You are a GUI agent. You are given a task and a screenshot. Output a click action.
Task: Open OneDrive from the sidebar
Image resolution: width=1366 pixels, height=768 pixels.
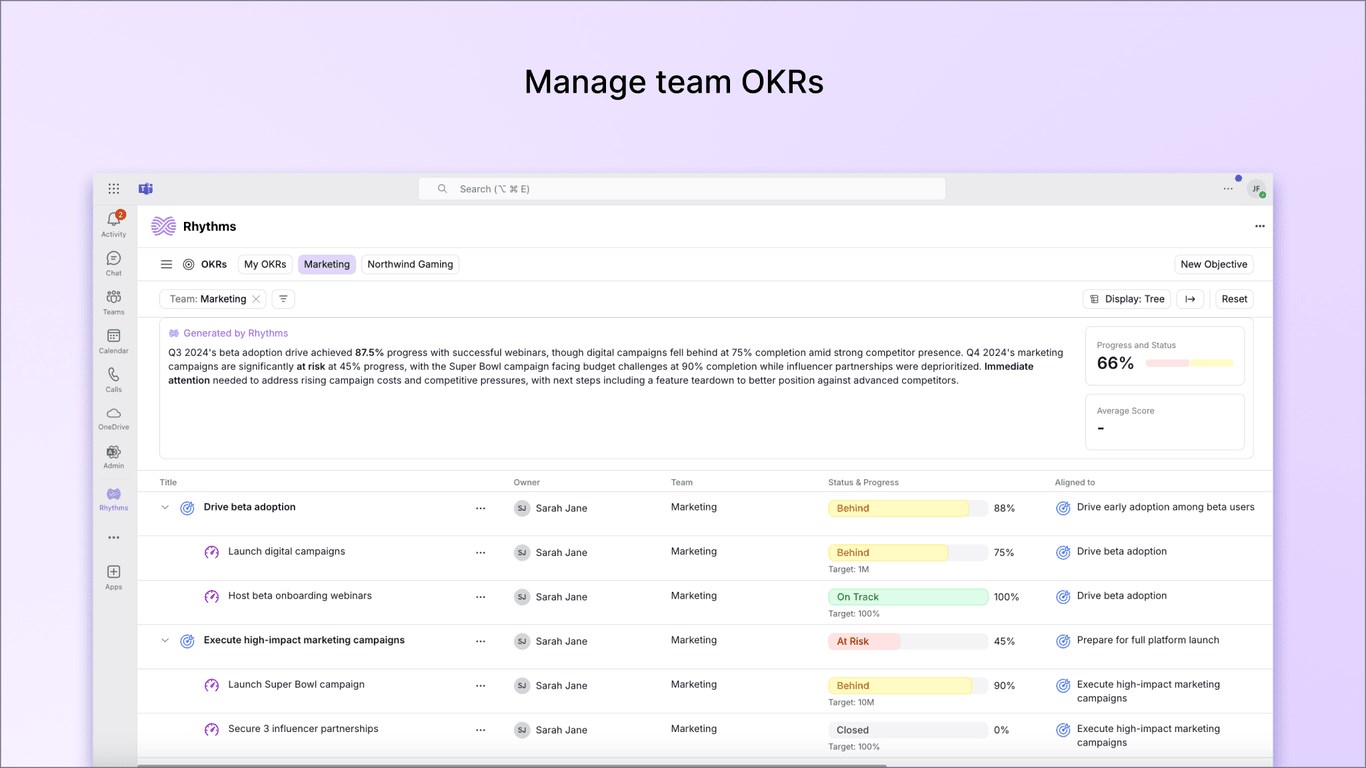[114, 418]
